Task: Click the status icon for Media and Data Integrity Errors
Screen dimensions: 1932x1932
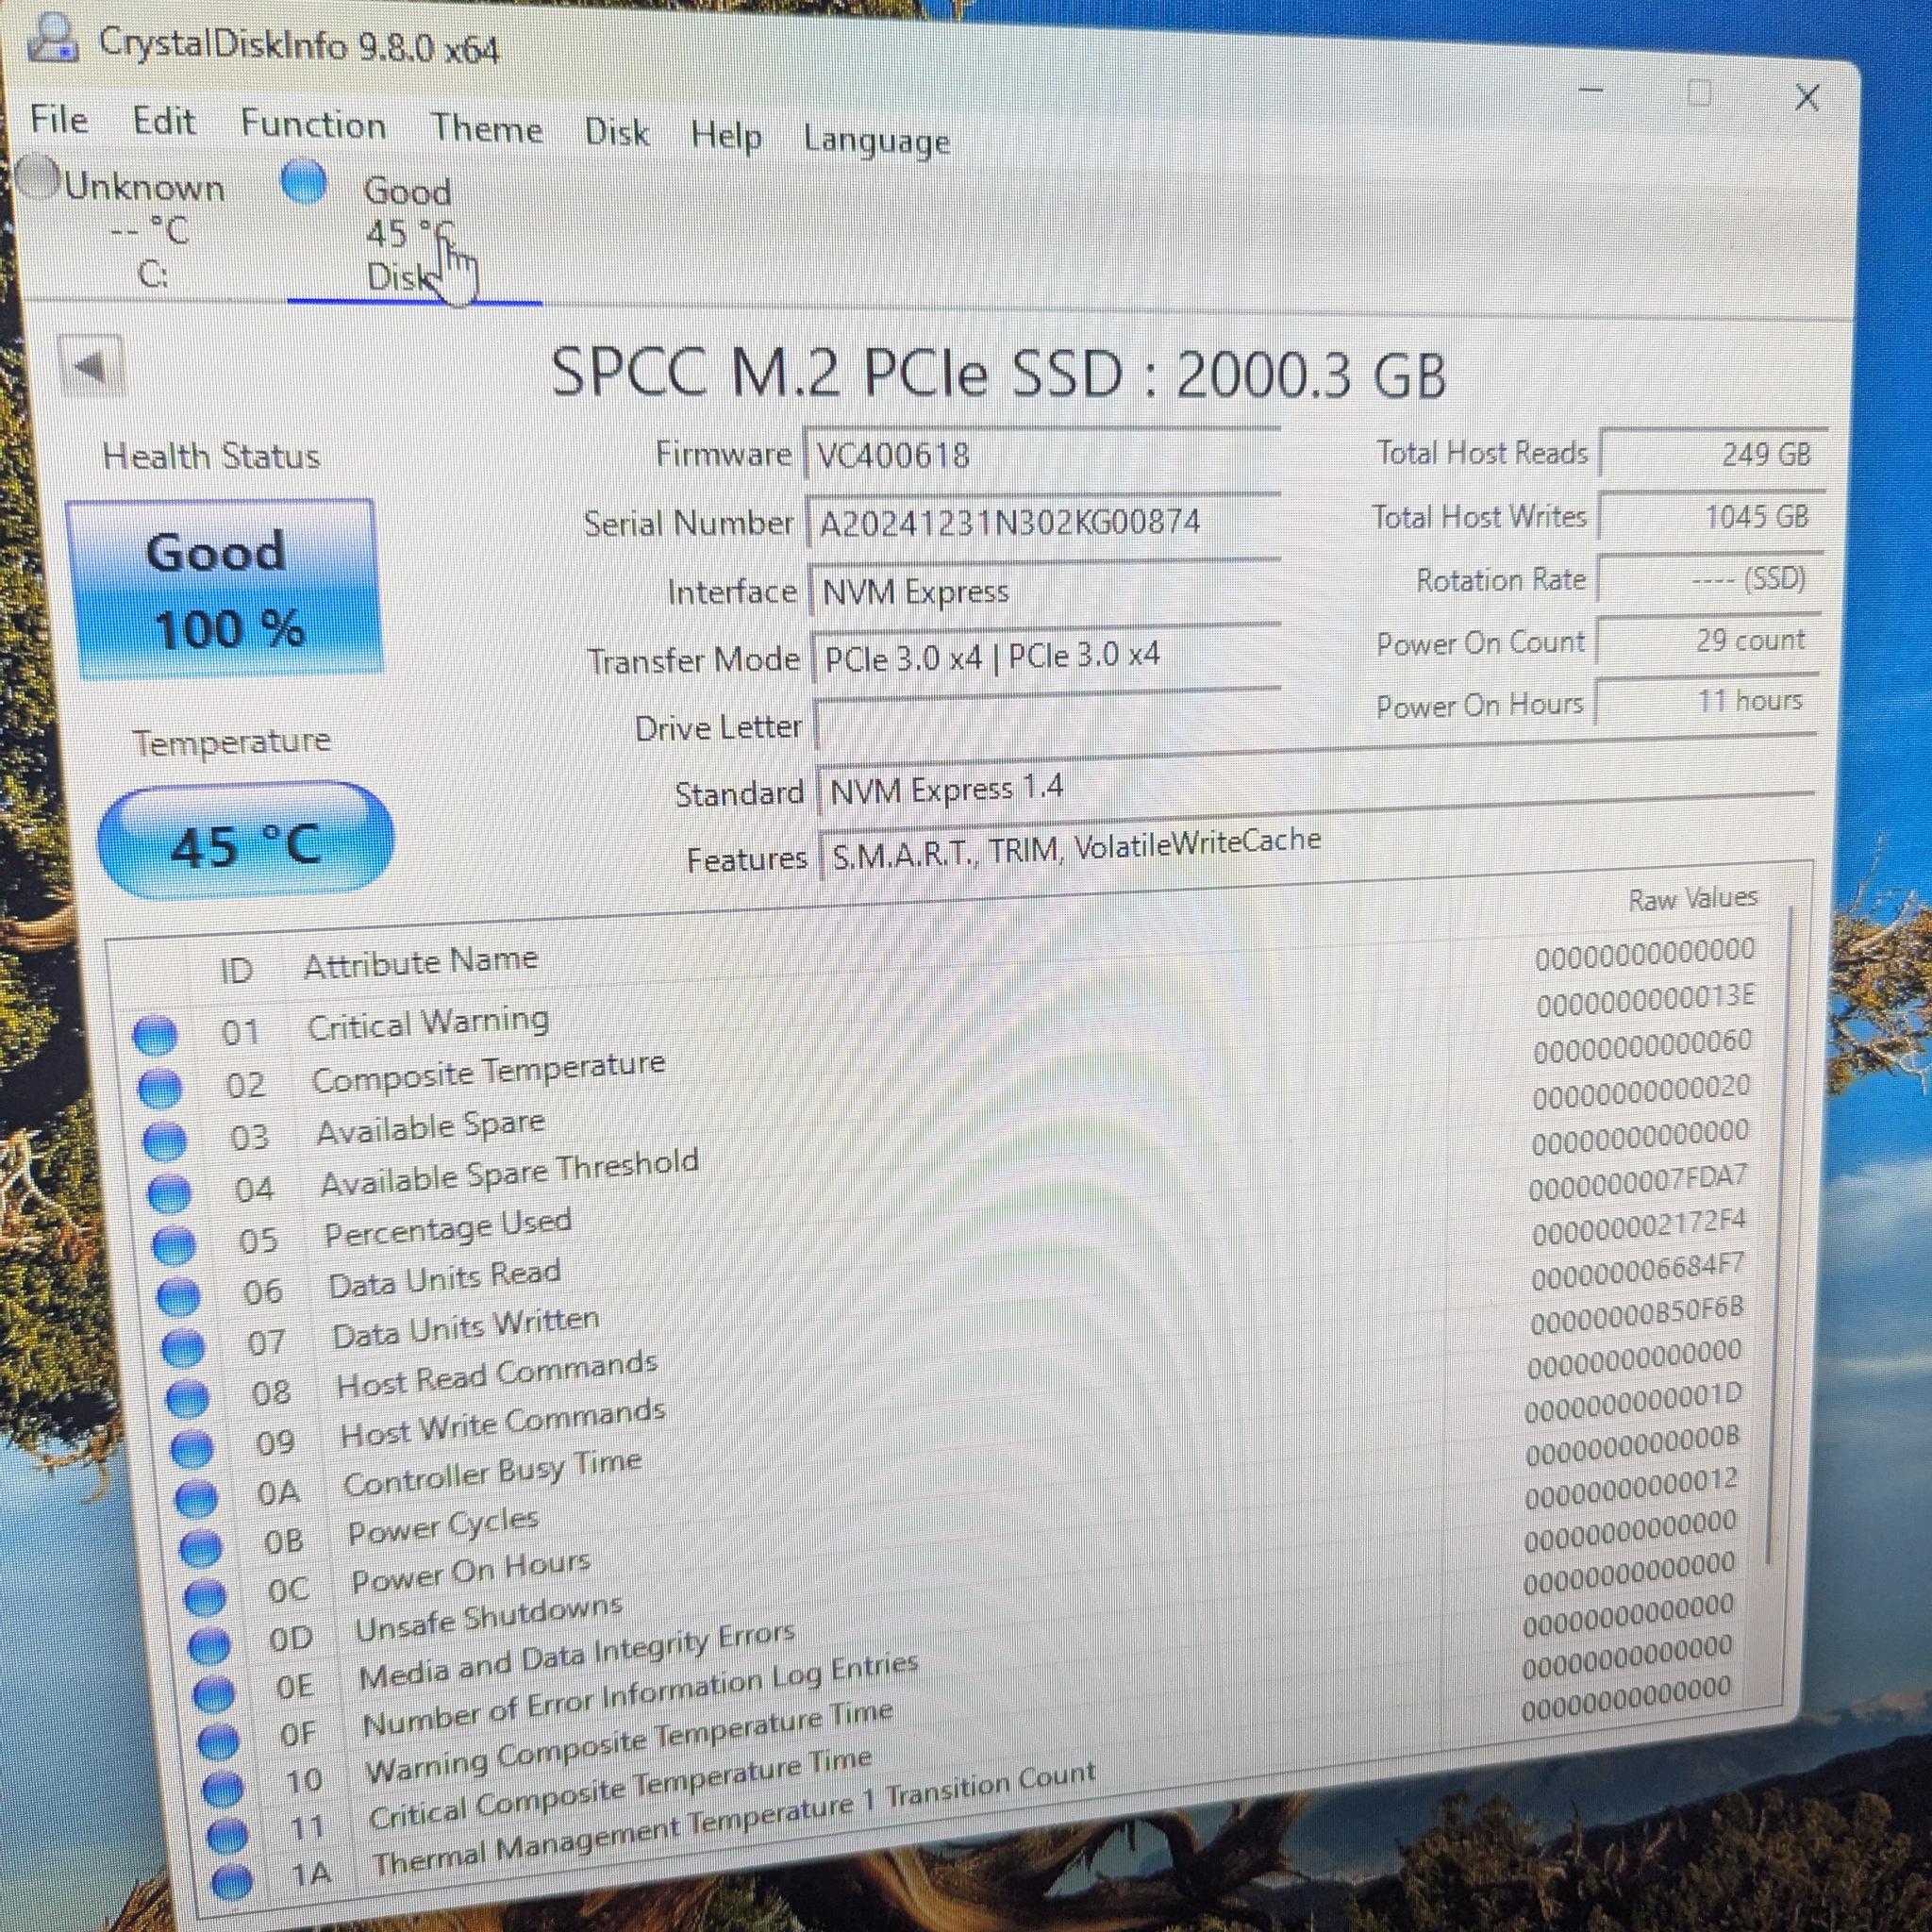Action: (214, 1694)
